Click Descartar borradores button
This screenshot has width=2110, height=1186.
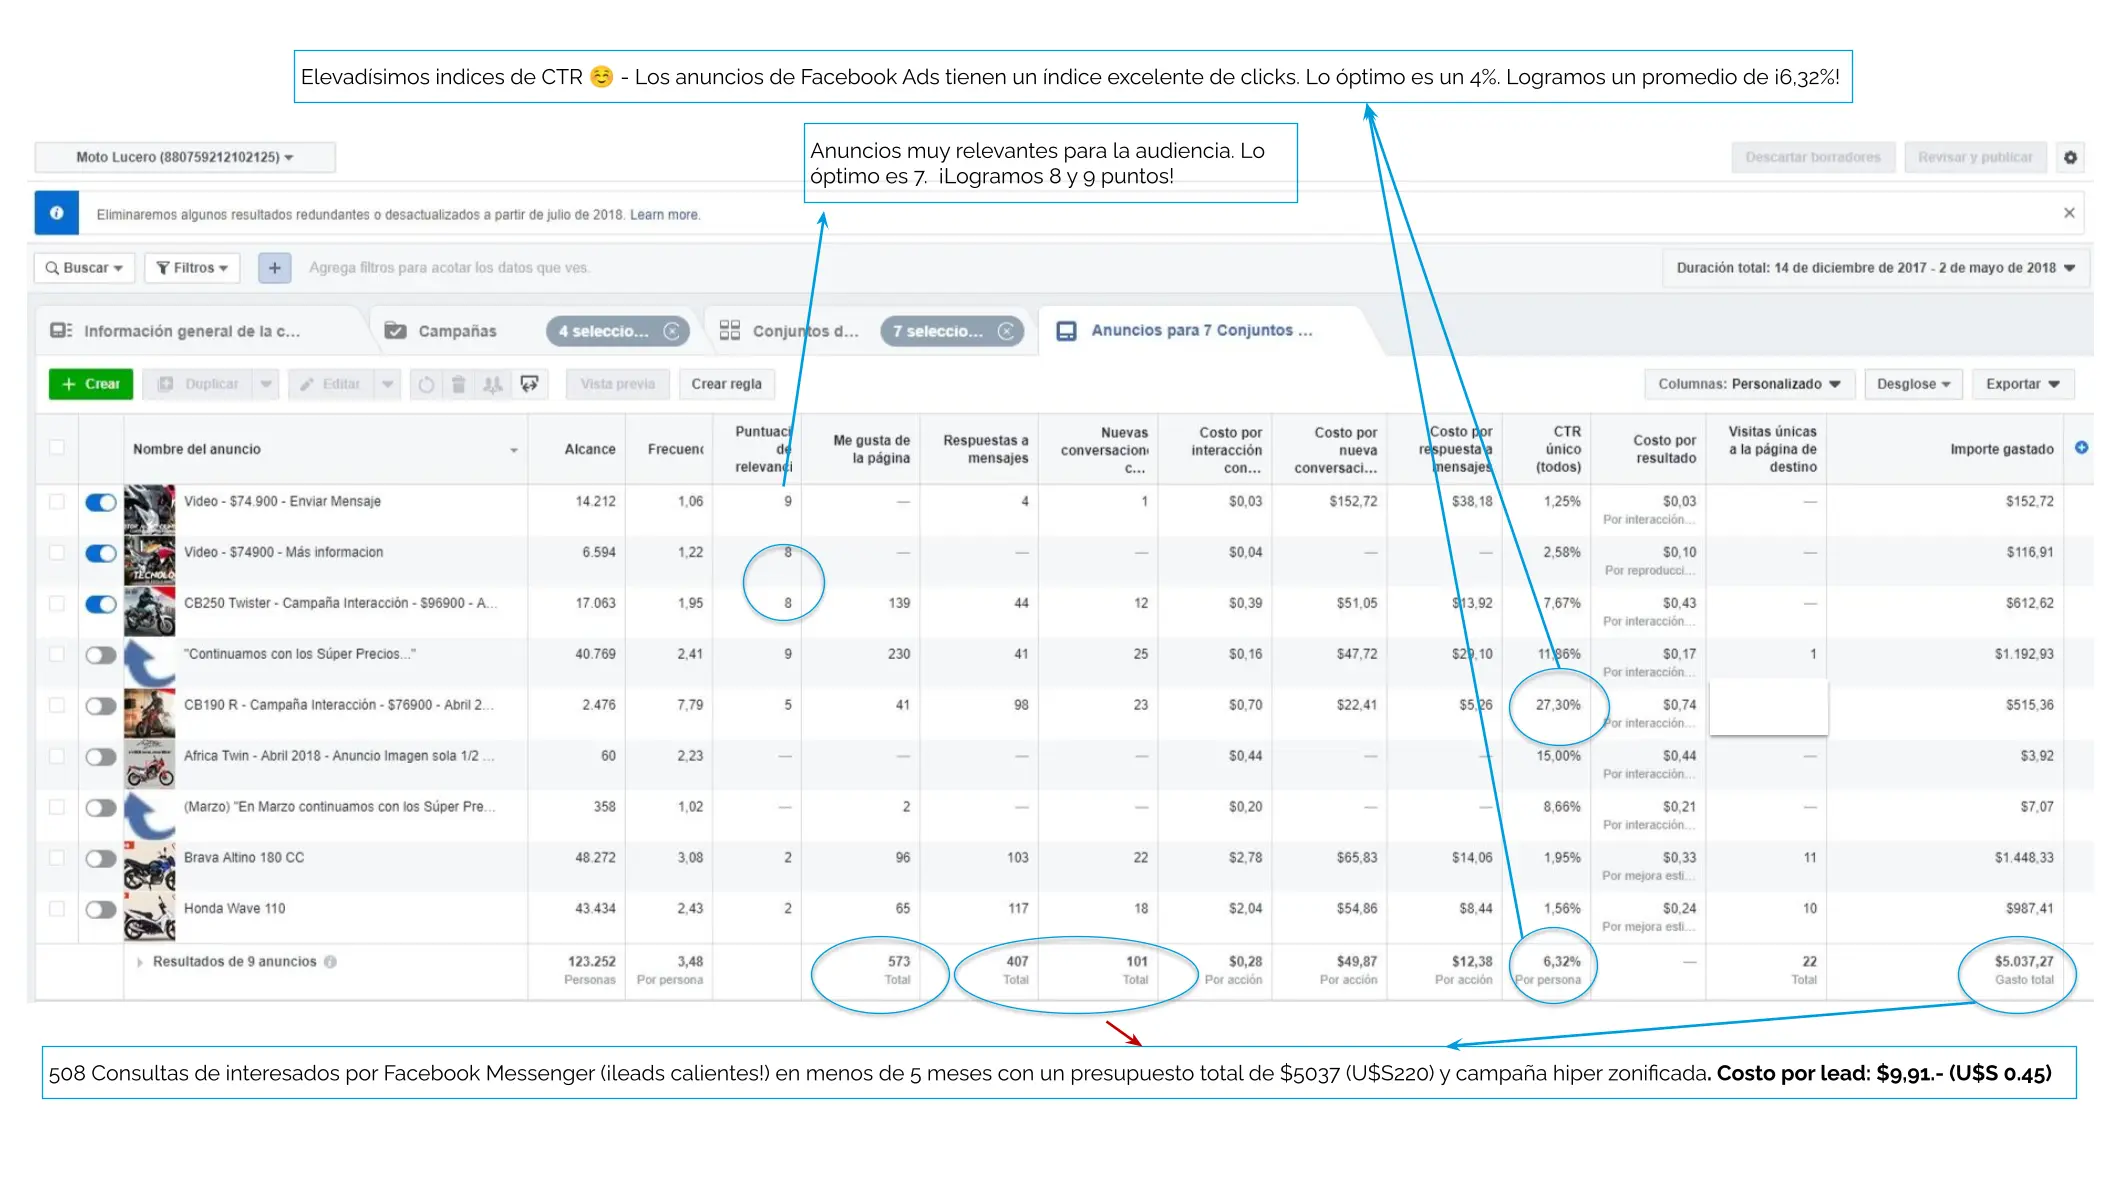click(x=1813, y=157)
